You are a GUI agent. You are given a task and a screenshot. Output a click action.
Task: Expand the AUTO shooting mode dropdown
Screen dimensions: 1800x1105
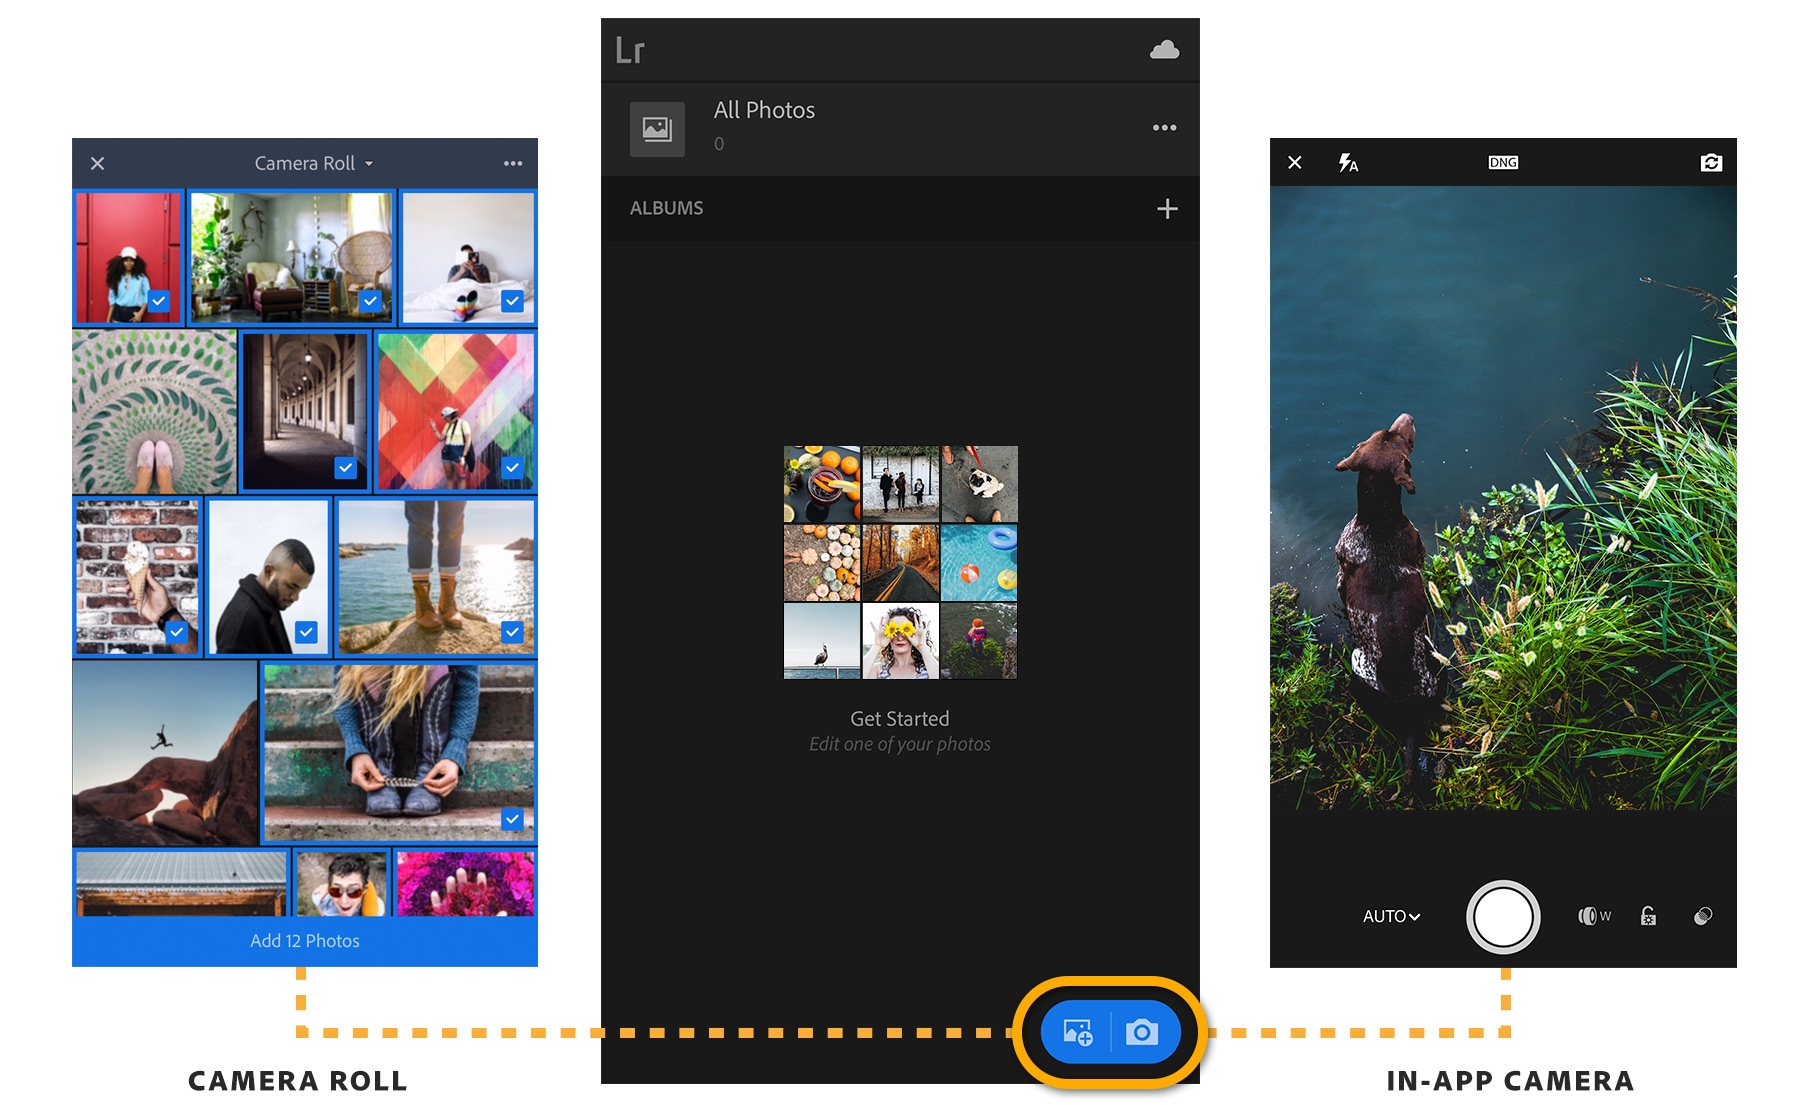(1391, 915)
